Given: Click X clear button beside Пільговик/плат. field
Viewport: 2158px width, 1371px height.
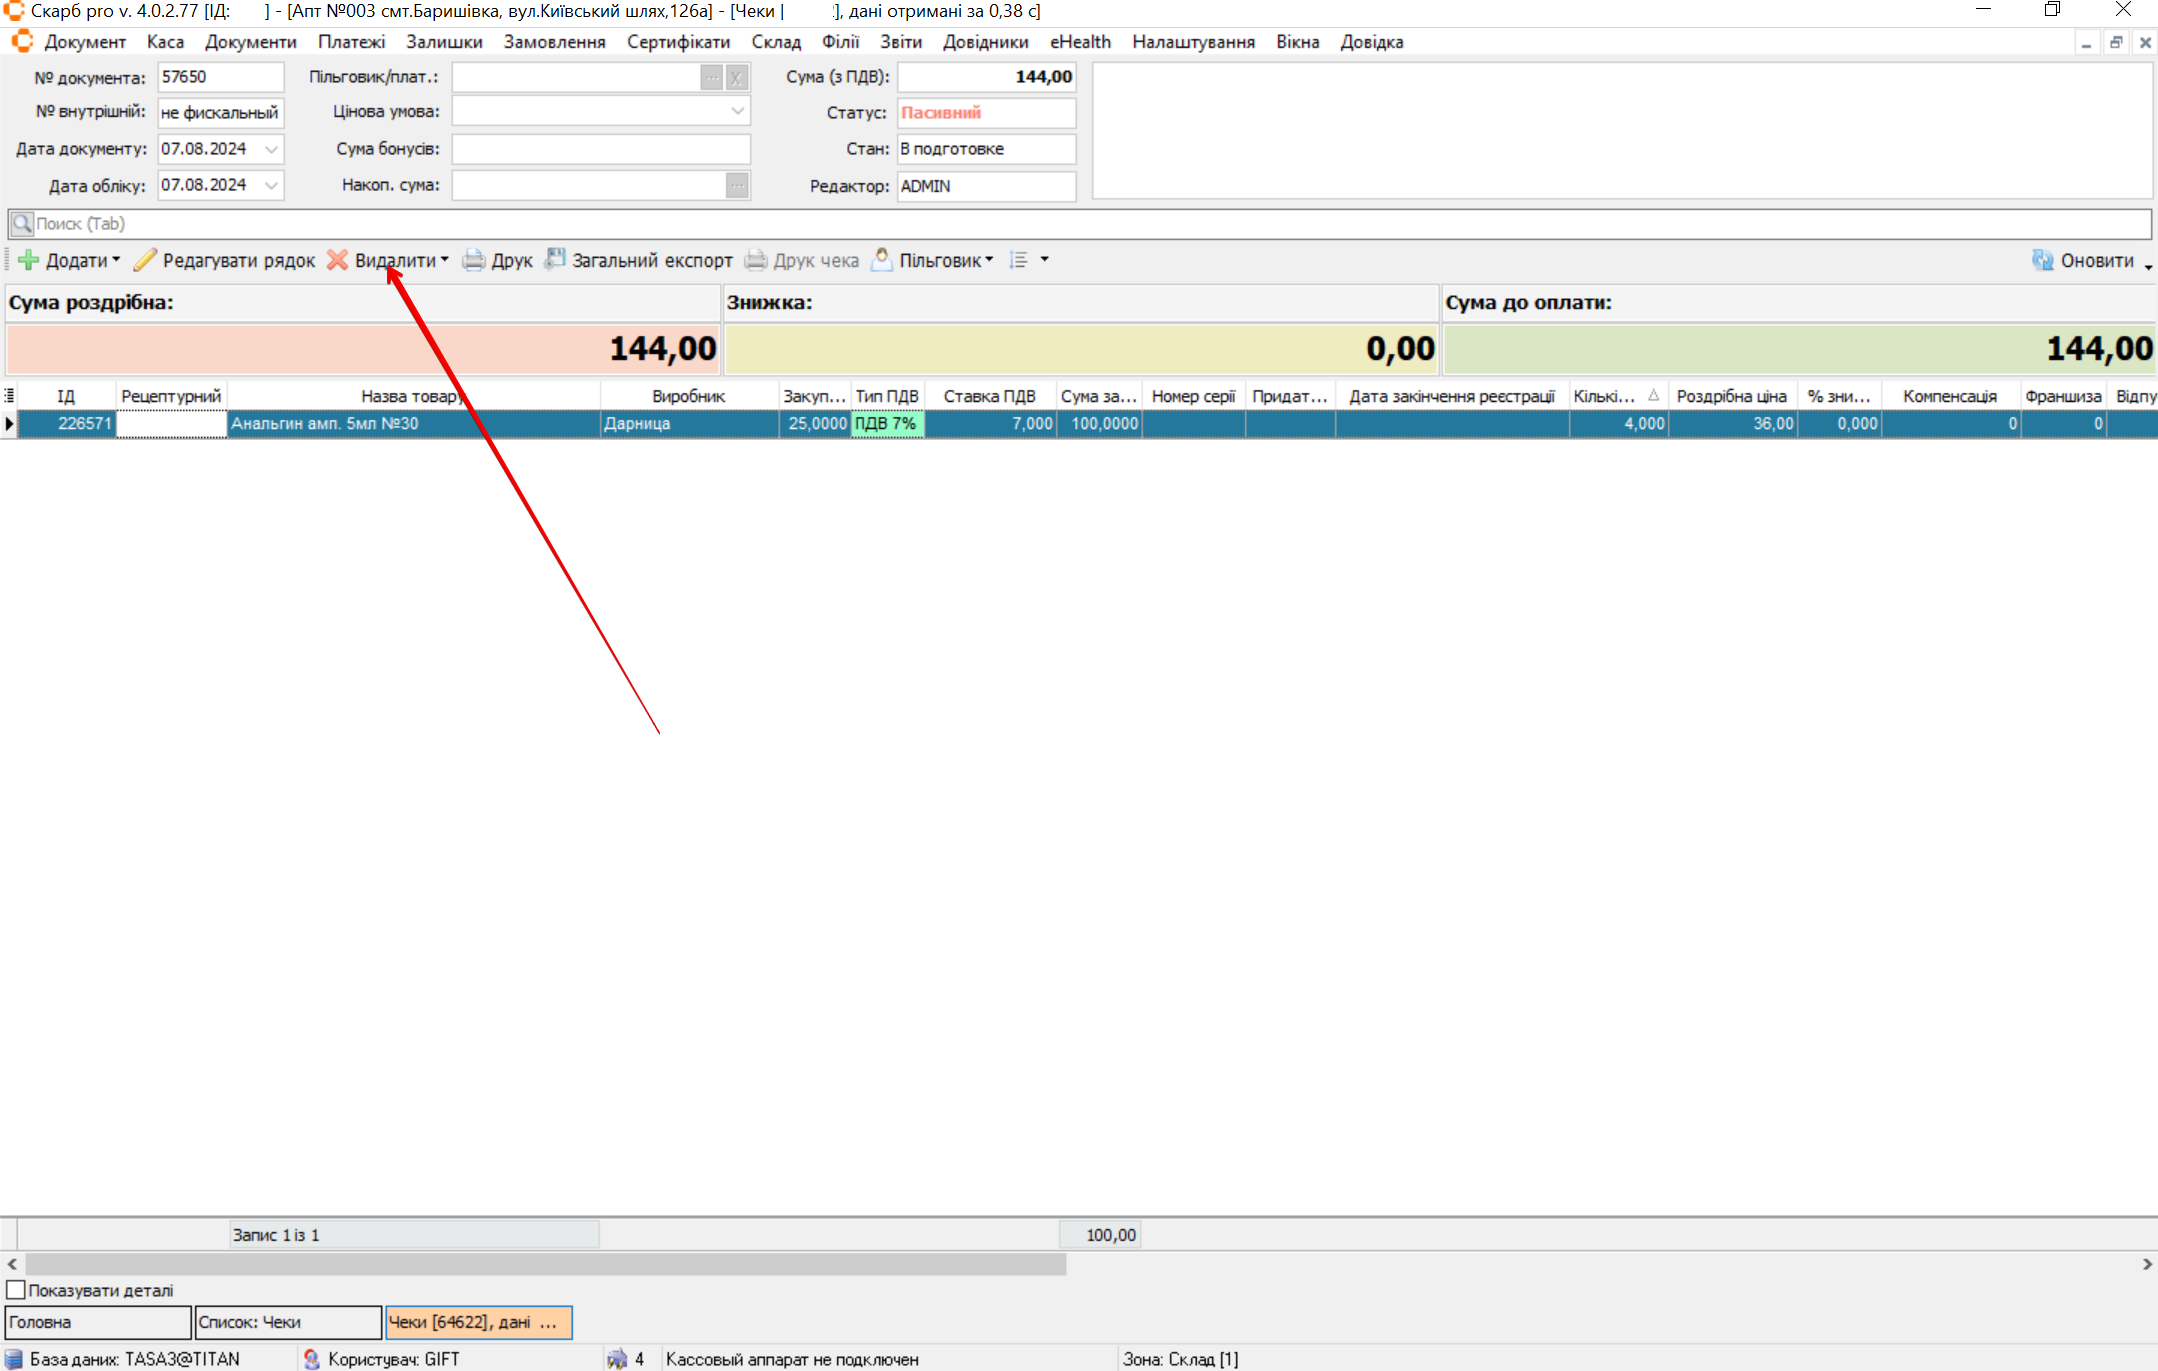Looking at the screenshot, I should tap(737, 77).
